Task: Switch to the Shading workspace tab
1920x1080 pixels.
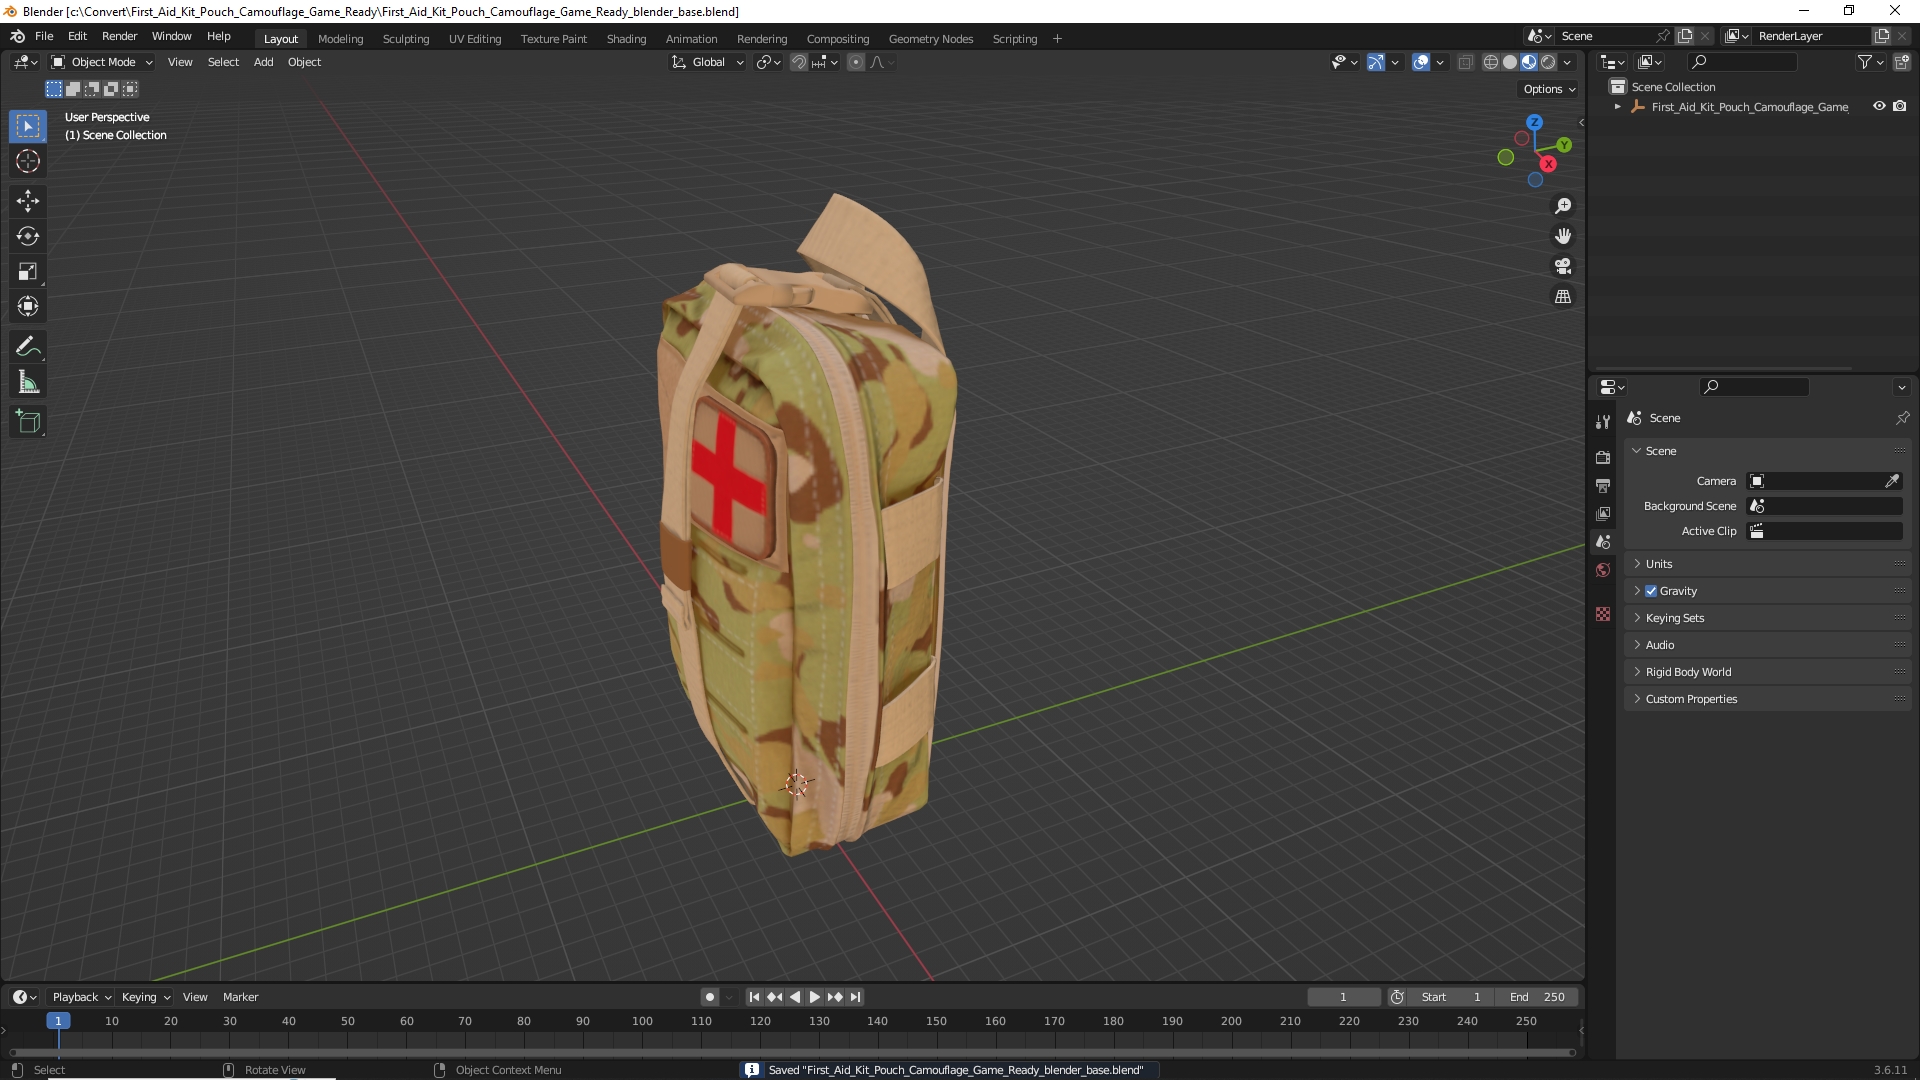Action: pyautogui.click(x=626, y=39)
